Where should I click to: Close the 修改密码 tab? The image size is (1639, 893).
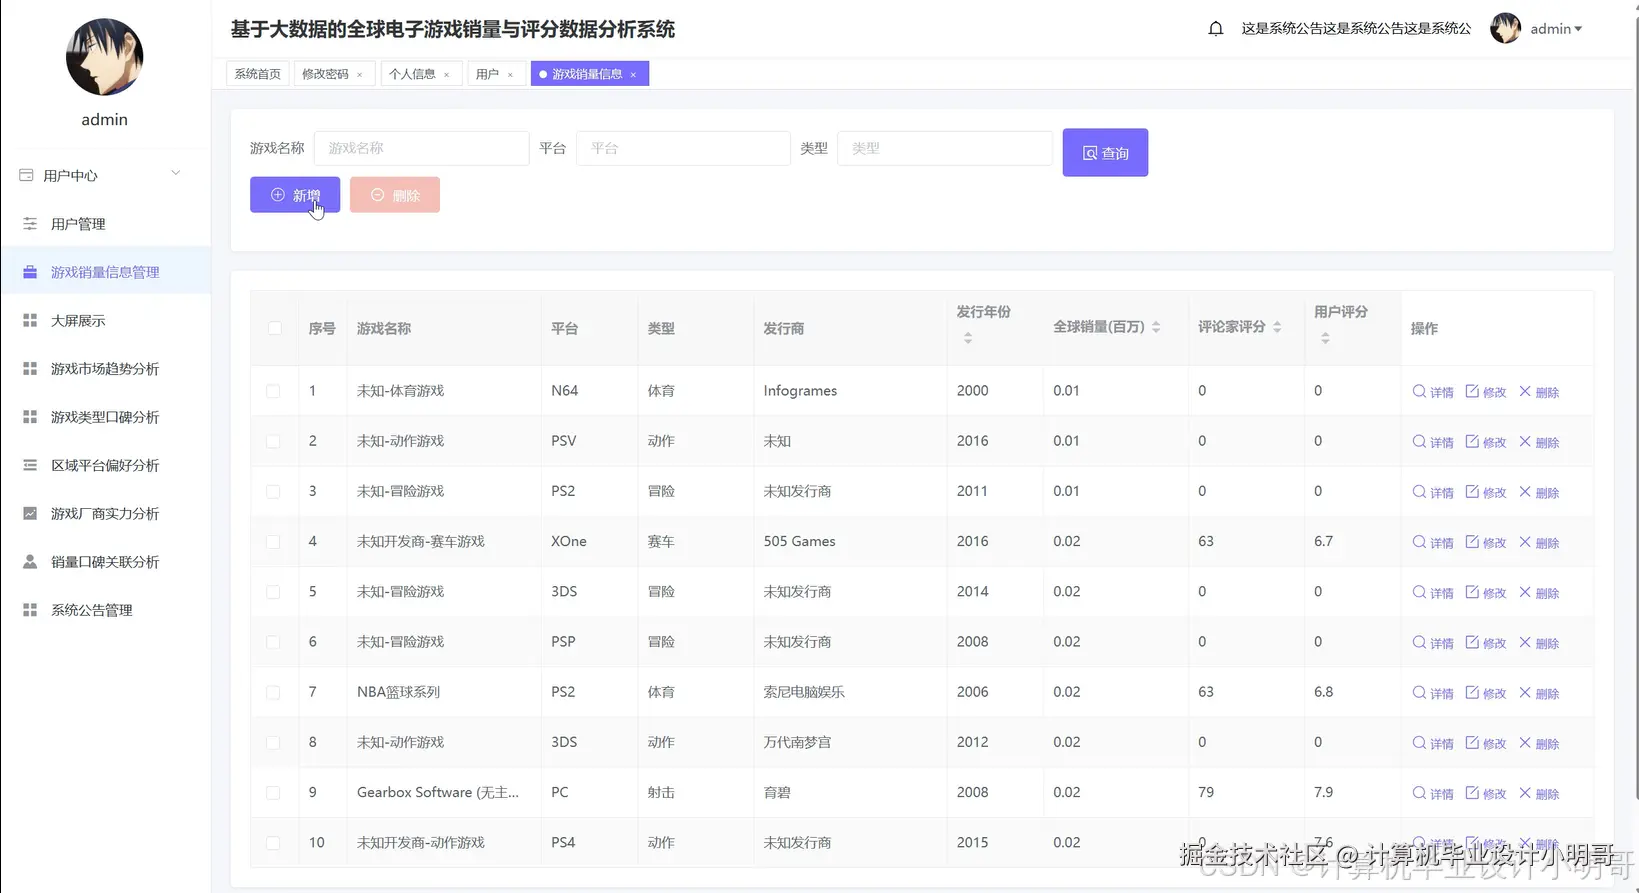coord(360,75)
